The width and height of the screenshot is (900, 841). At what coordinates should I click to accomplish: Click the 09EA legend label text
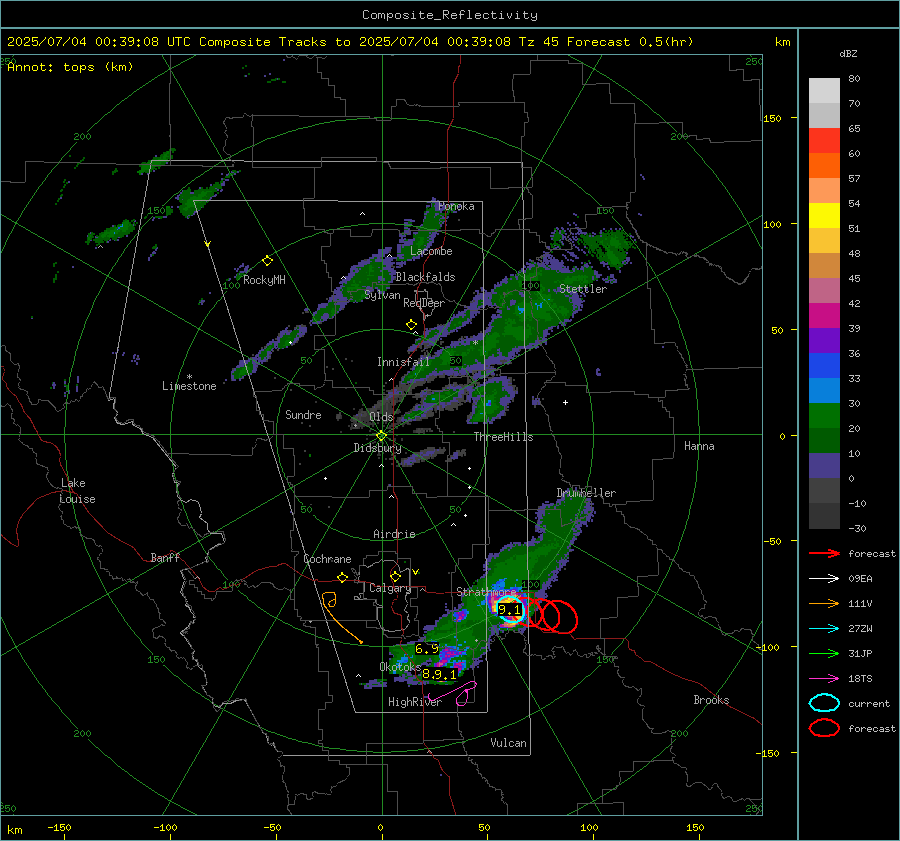860,579
